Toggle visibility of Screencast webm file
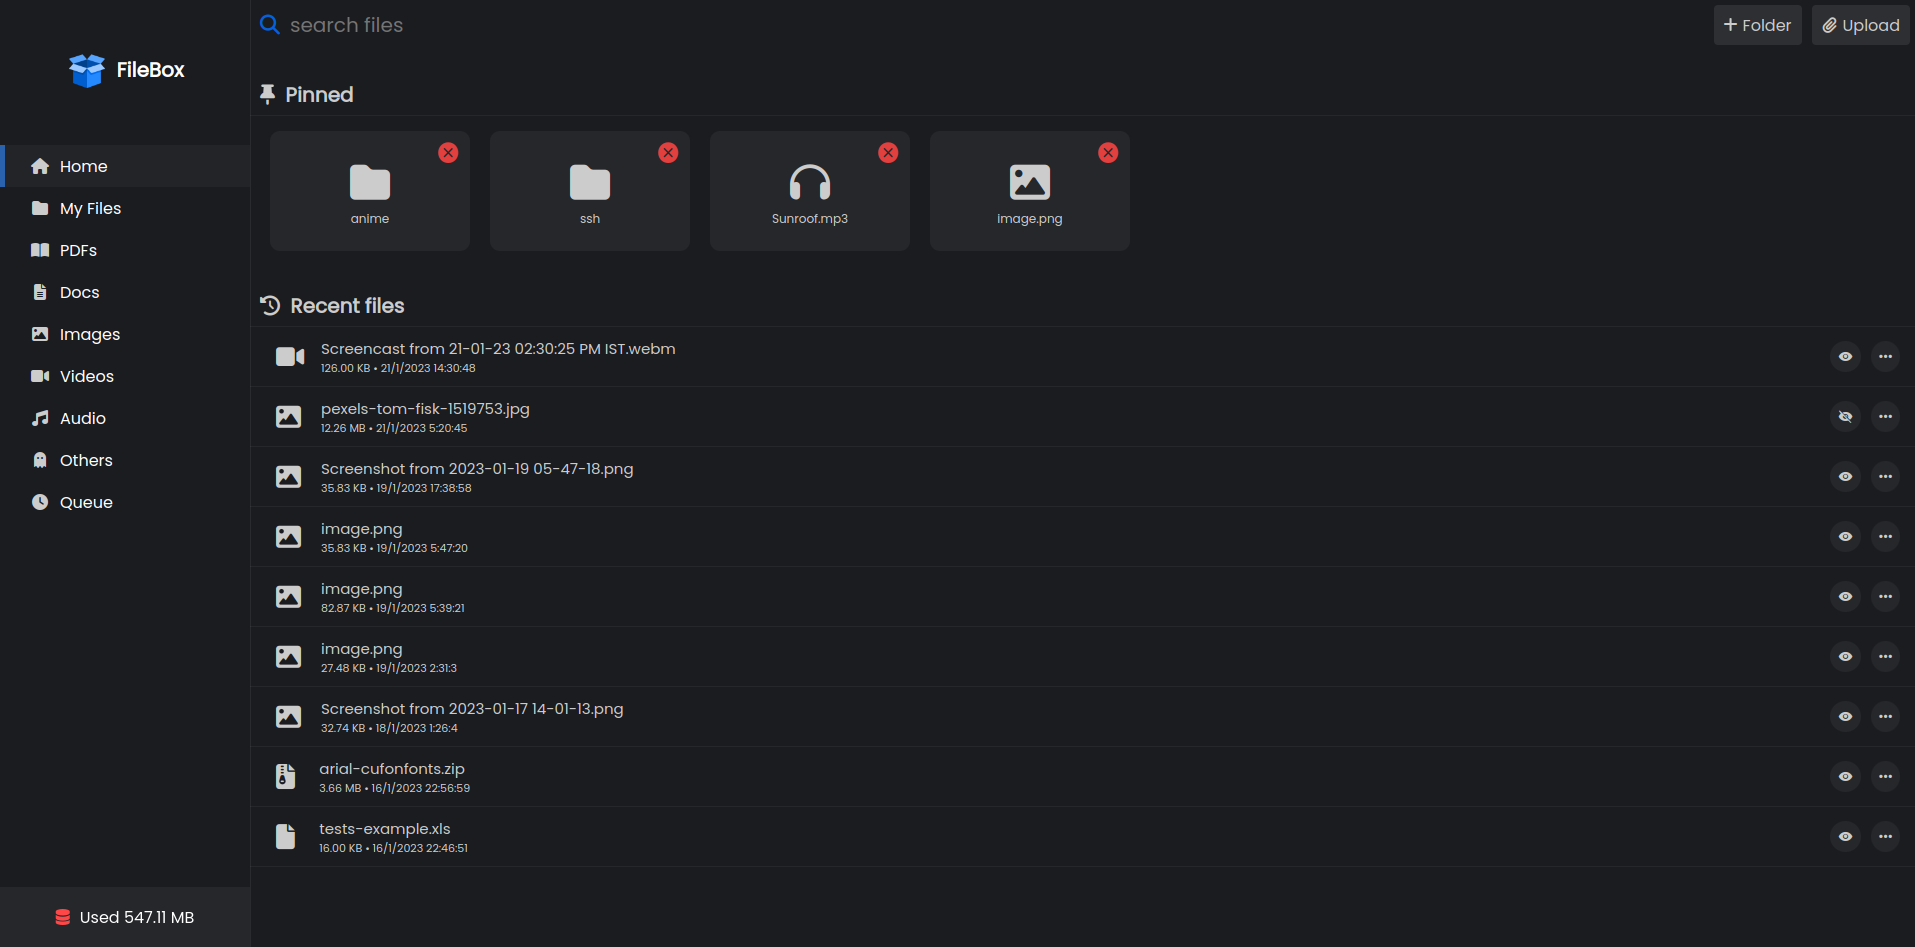 pos(1845,356)
